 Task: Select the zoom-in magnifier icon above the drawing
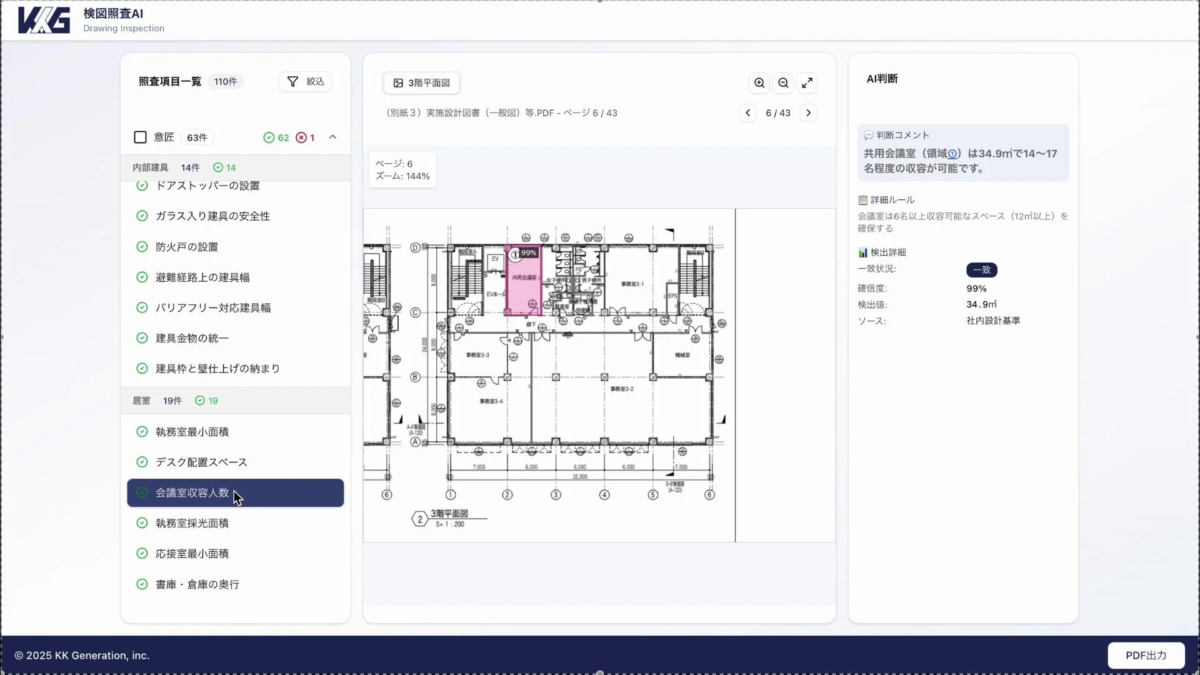761,82
